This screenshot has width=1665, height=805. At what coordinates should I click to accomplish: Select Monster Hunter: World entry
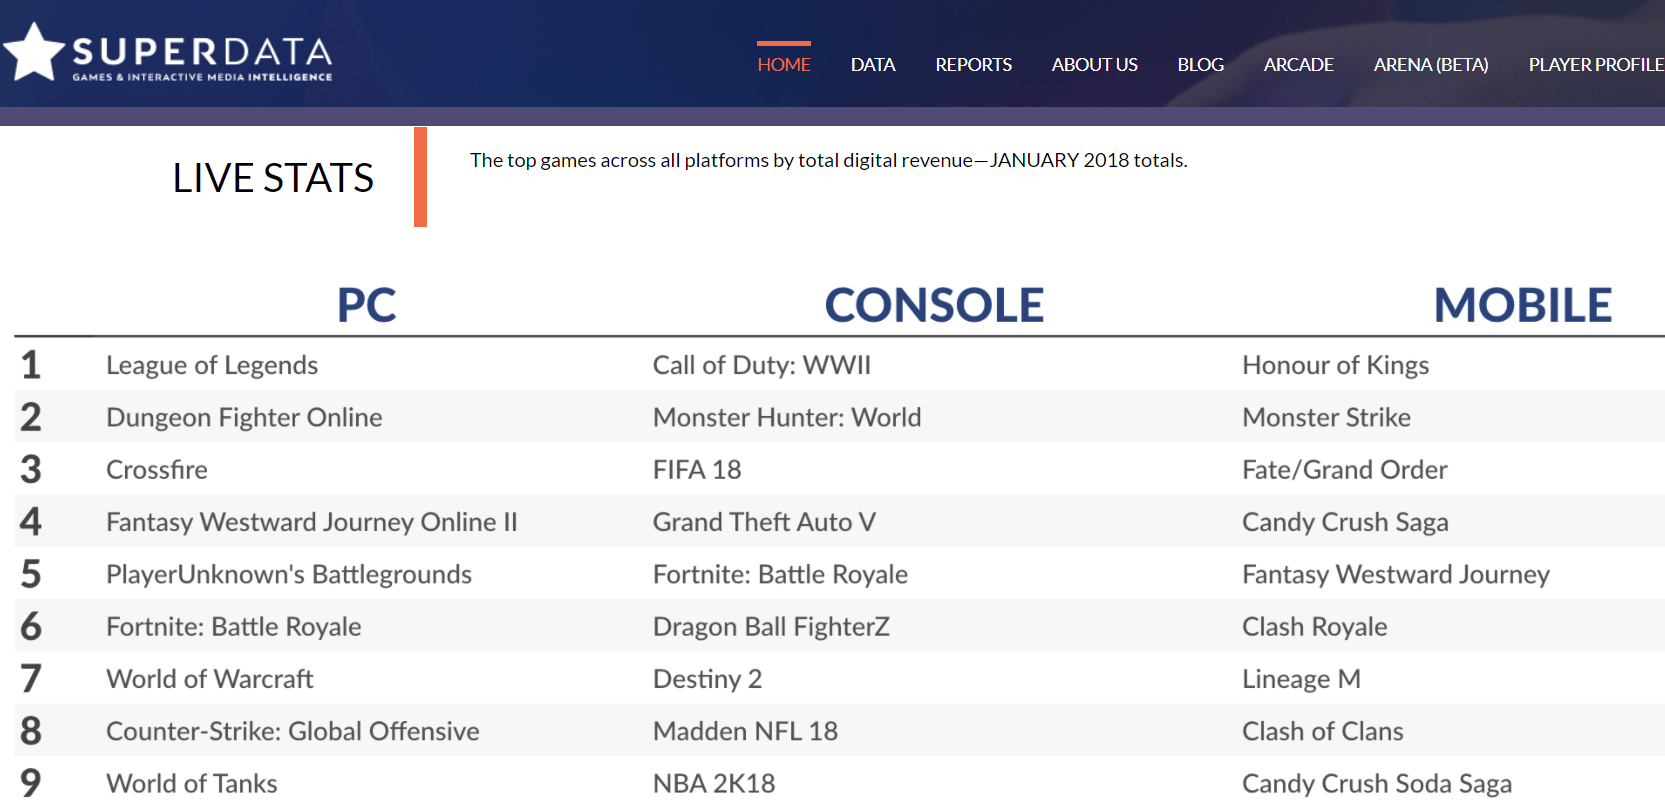pos(787,417)
